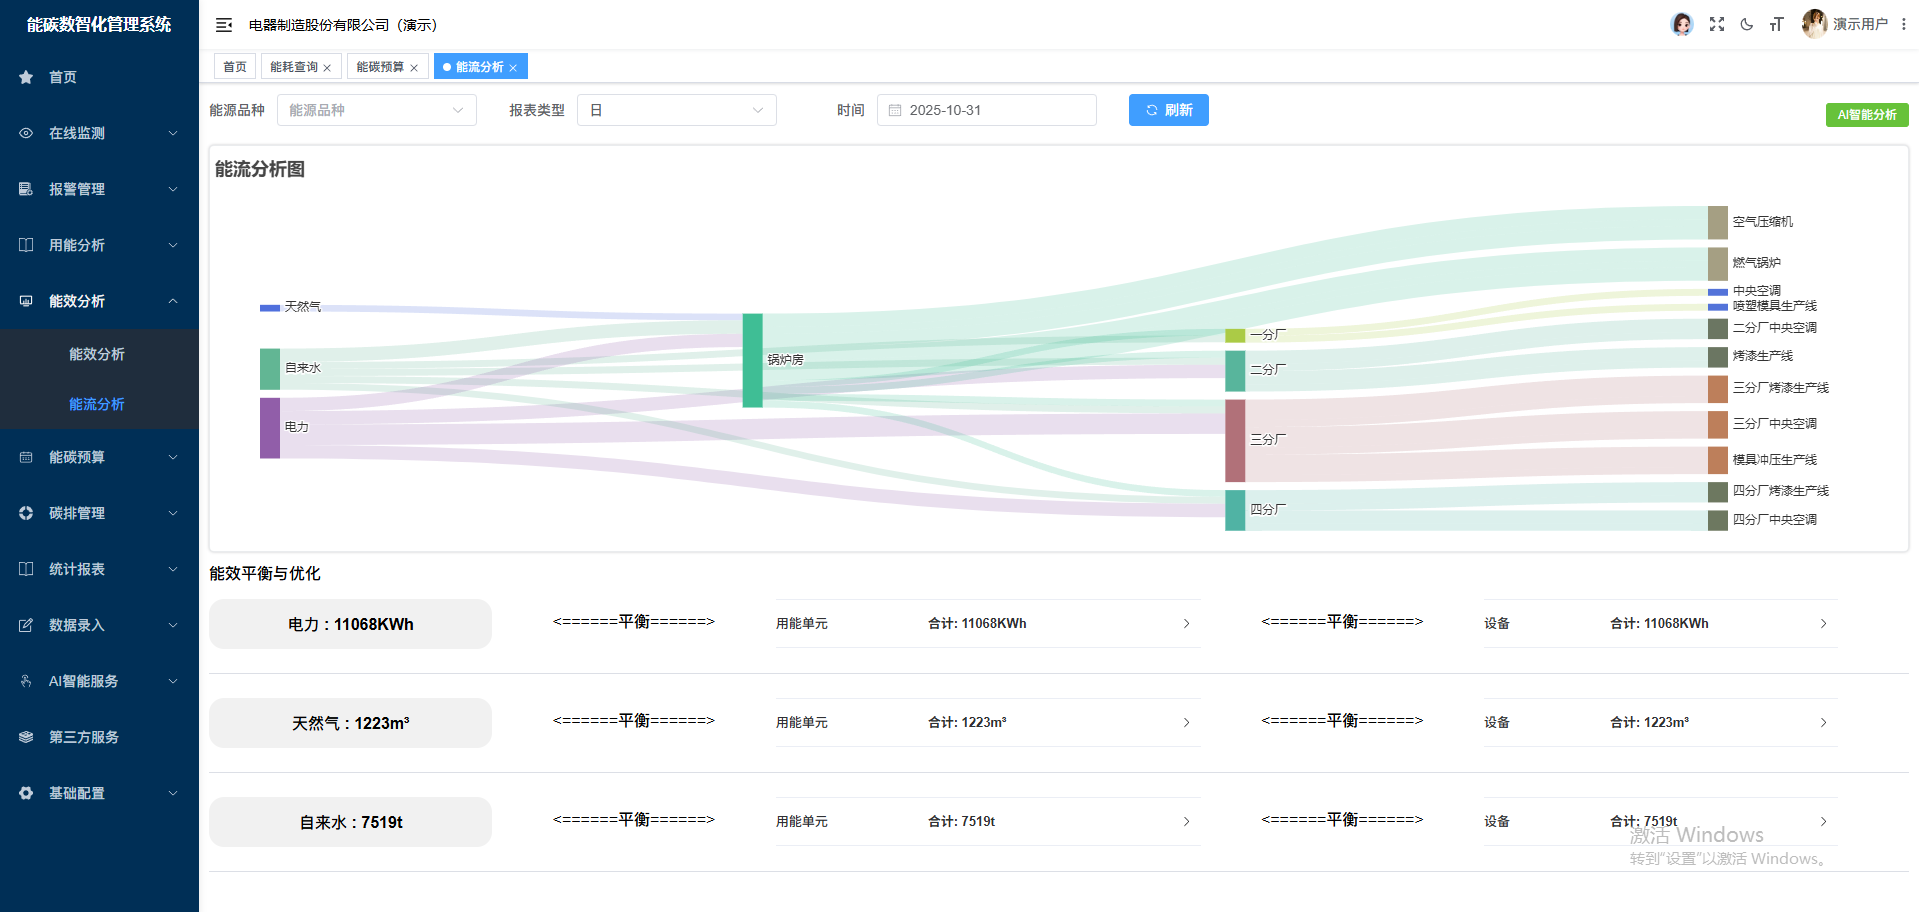Screen dimensions: 1919x912
Task: Close the 能耗查询 tab
Action: pyautogui.click(x=327, y=68)
